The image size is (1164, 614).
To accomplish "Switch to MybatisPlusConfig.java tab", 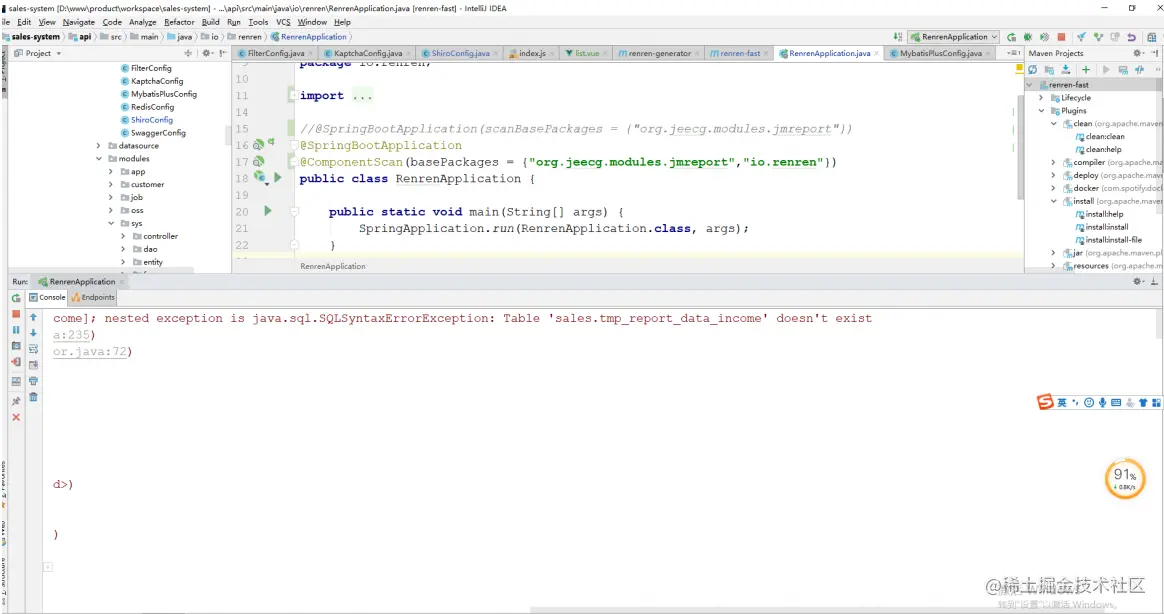I will click(941, 53).
